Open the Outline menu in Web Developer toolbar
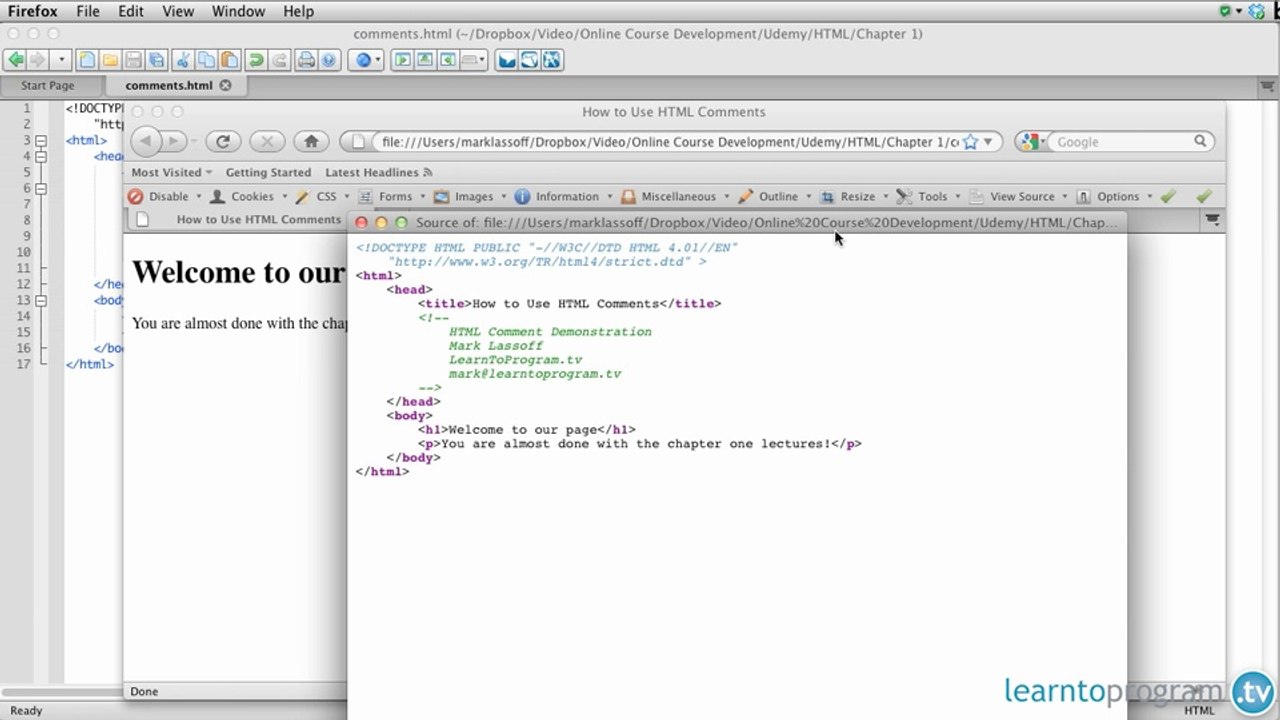This screenshot has height=720, width=1280. point(775,197)
